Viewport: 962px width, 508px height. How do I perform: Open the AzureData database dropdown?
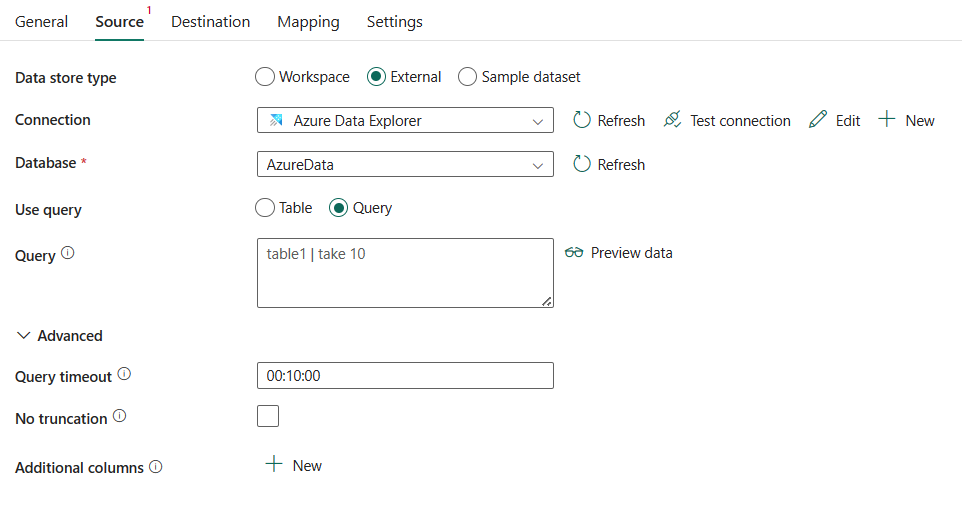click(x=406, y=164)
